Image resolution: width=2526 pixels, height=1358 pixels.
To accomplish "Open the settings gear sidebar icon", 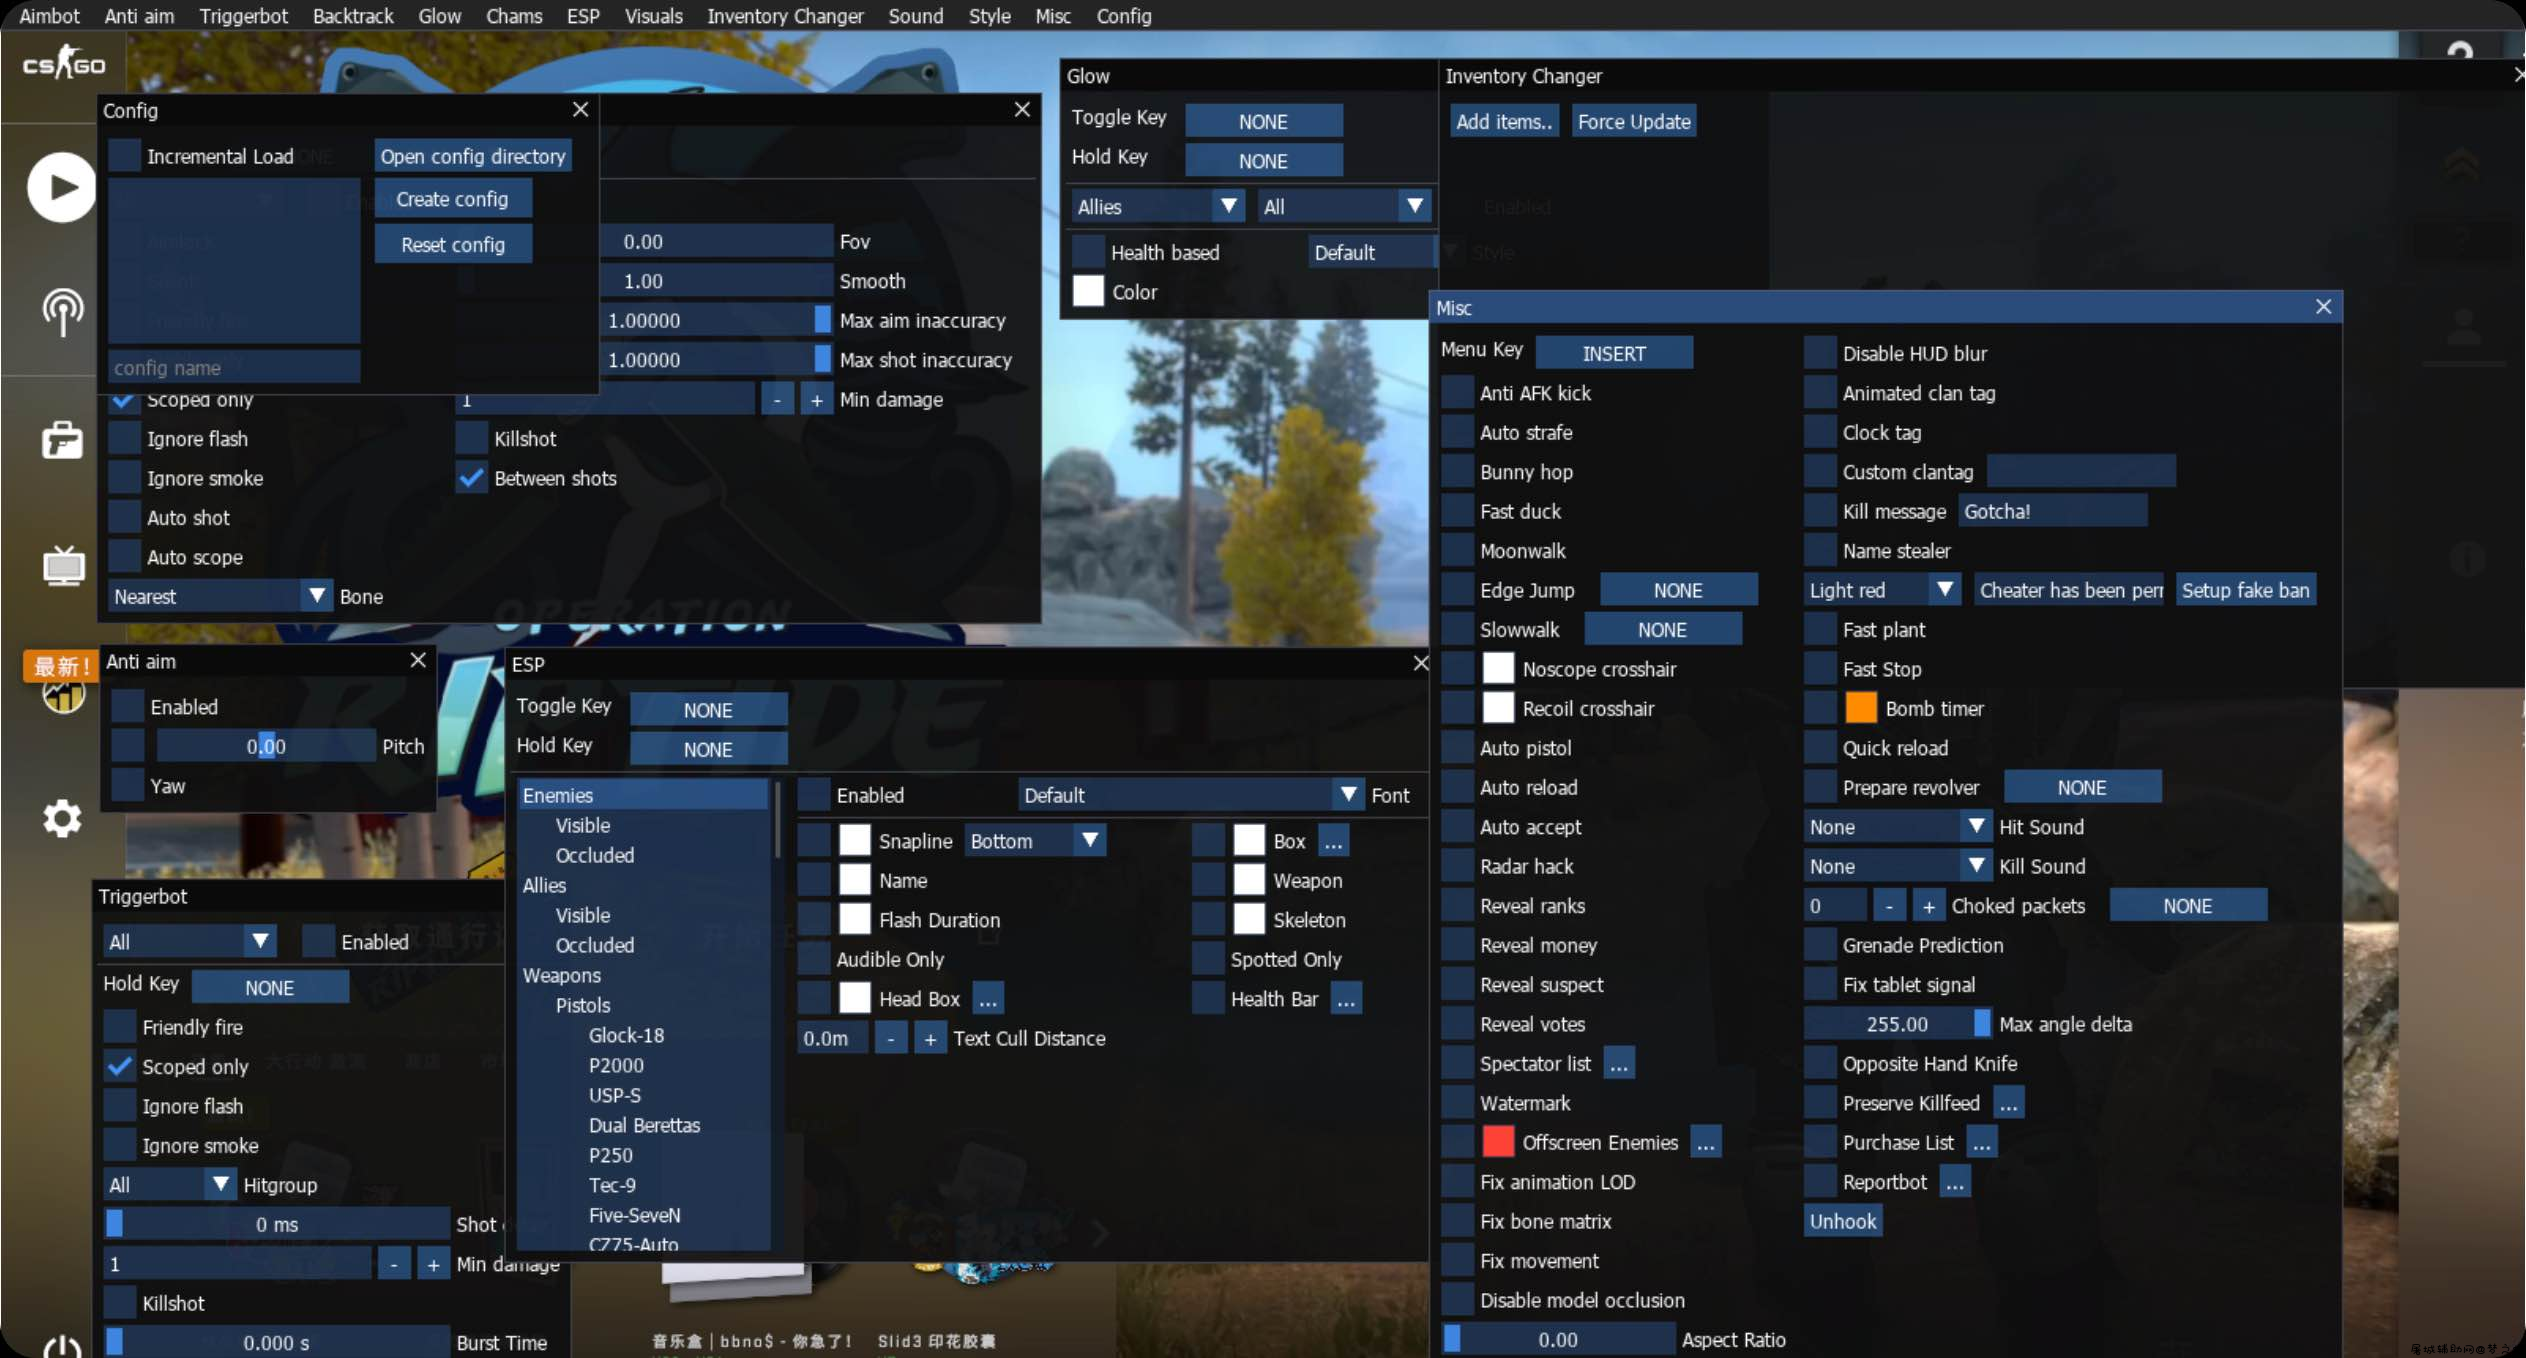I will pyautogui.click(x=62, y=818).
